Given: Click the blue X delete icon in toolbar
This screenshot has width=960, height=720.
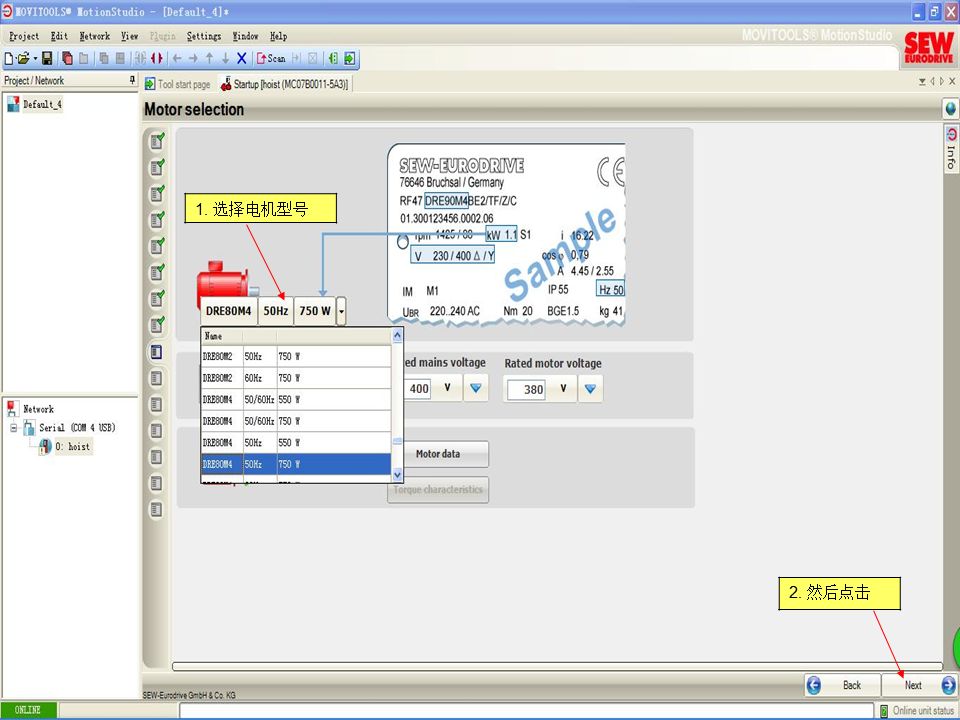Looking at the screenshot, I should 242,59.
